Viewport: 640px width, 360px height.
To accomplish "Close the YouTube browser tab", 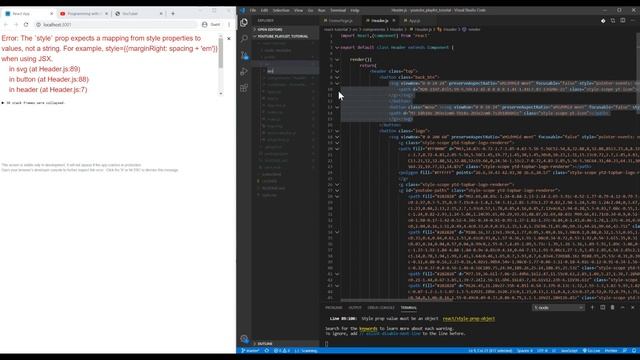I will tap(161, 13).
